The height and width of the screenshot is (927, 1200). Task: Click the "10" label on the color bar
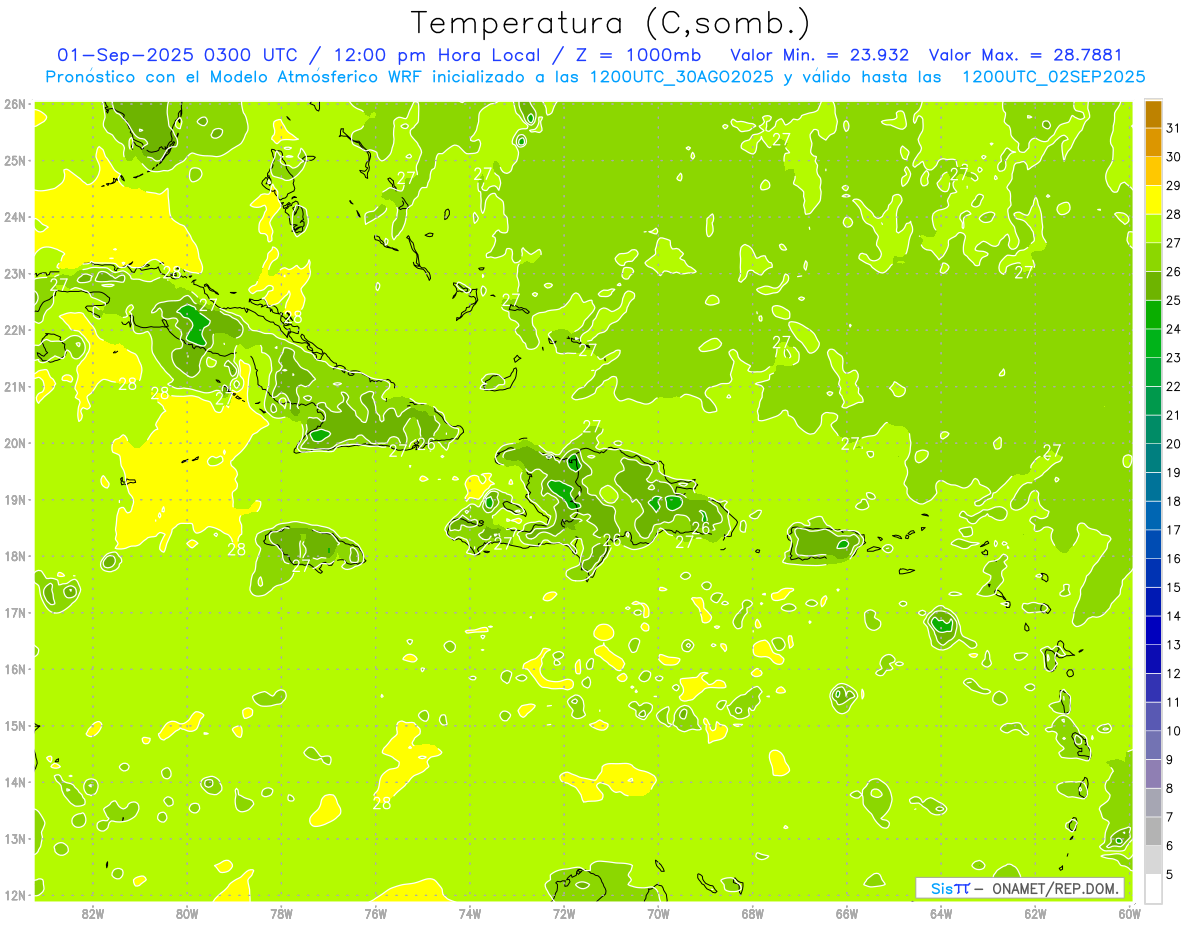pos(1174,731)
